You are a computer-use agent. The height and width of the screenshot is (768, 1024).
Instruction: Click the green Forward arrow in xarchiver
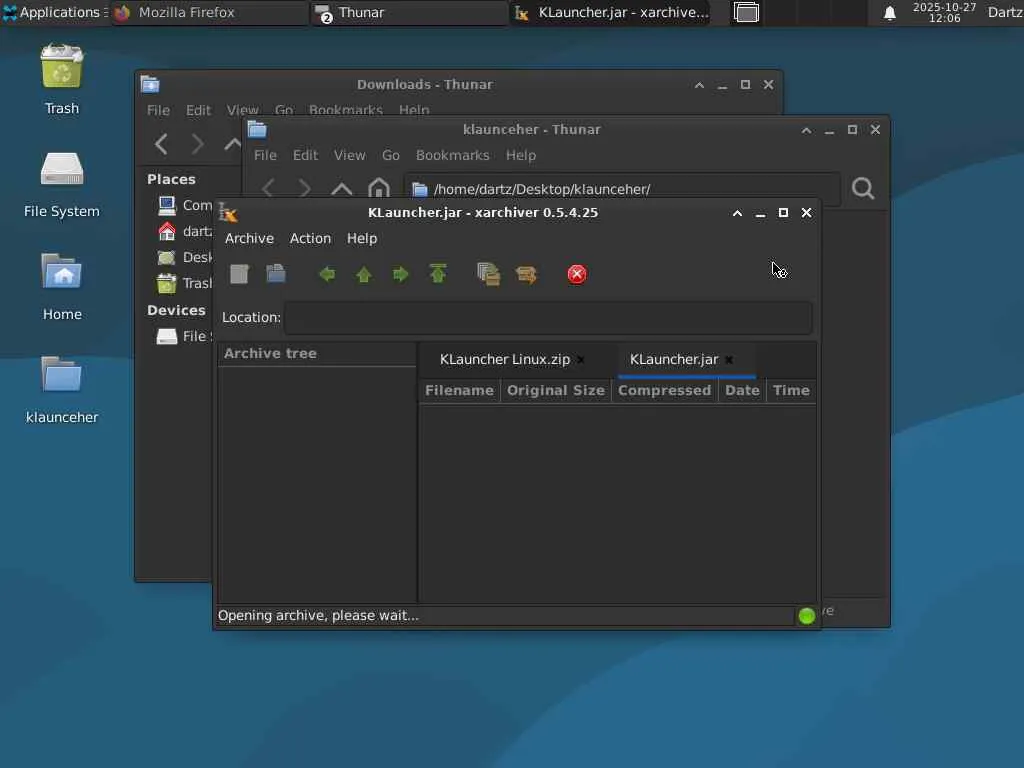400,274
